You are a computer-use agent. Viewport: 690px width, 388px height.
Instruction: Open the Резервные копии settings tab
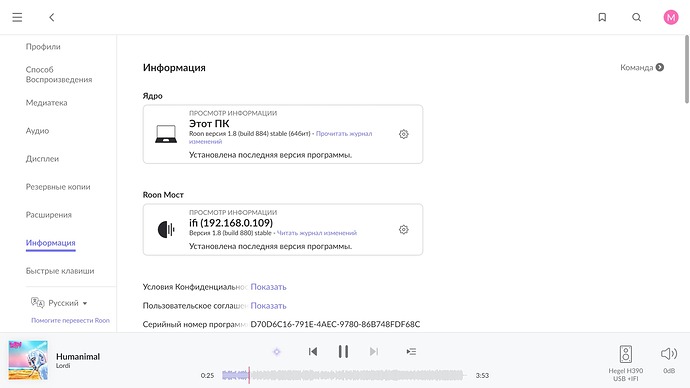58,187
